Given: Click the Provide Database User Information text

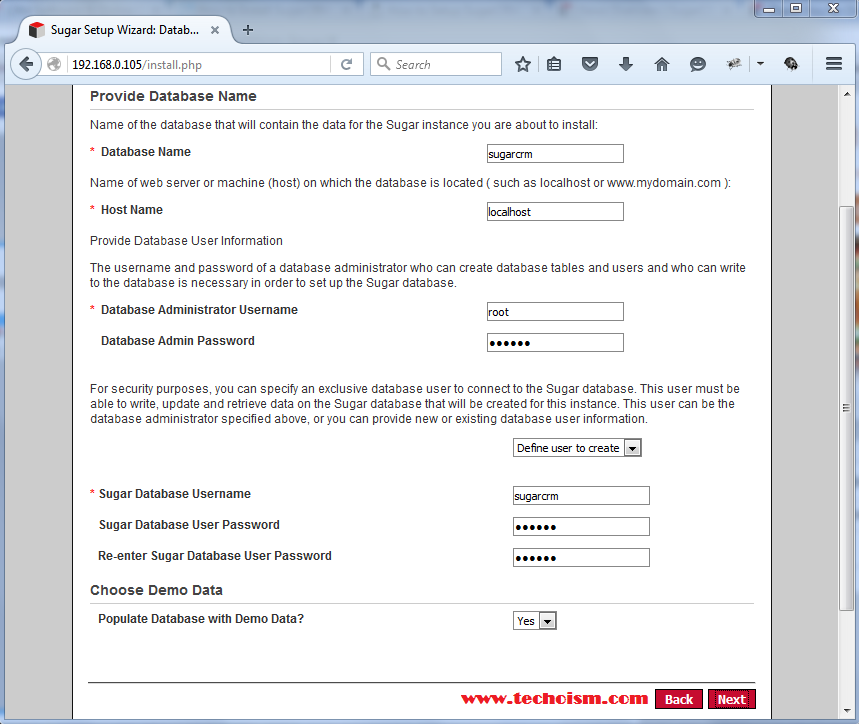Looking at the screenshot, I should click(186, 241).
